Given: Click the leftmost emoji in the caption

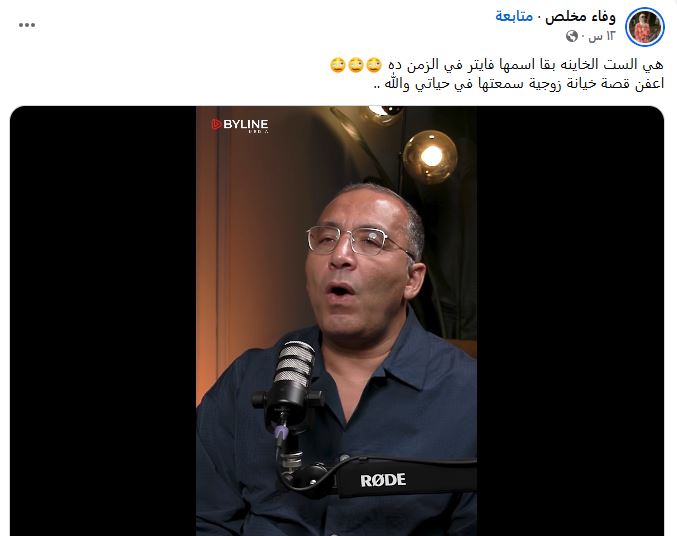Looking at the screenshot, I should [337, 65].
